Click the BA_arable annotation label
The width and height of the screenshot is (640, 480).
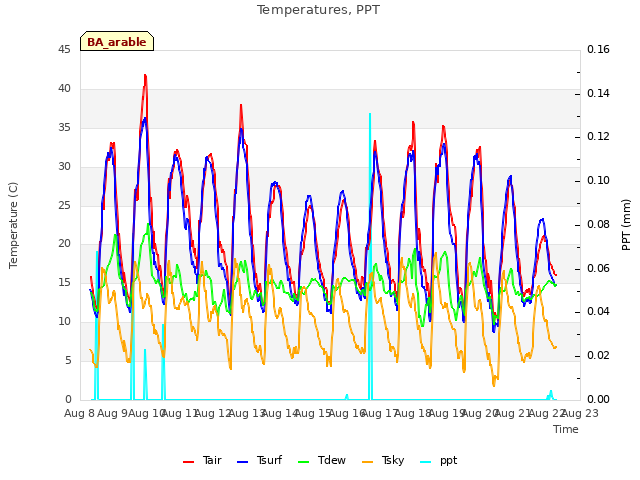(117, 42)
